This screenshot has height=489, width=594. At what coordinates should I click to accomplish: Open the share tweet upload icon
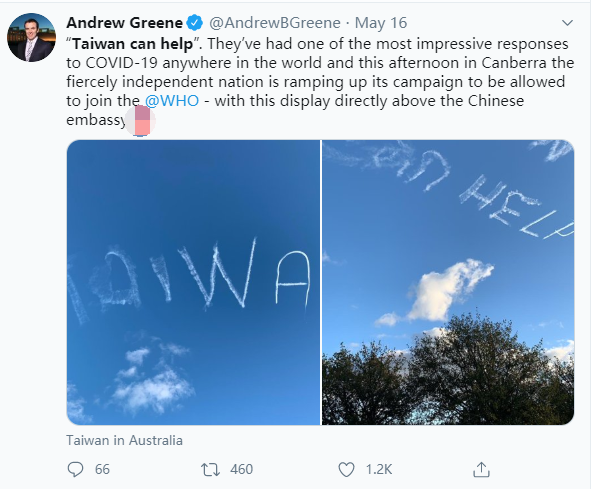pos(481,469)
